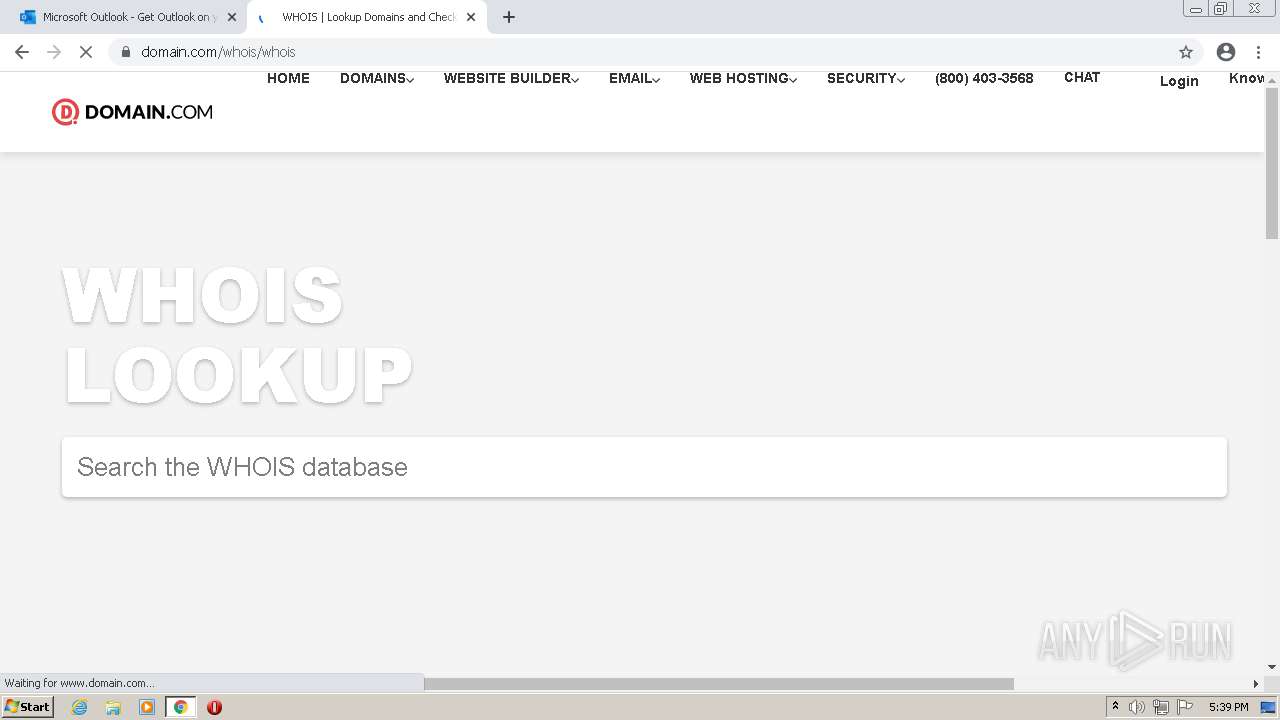Click the horizontal page scrollbar thumb
This screenshot has height=720, width=1280.
719,684
